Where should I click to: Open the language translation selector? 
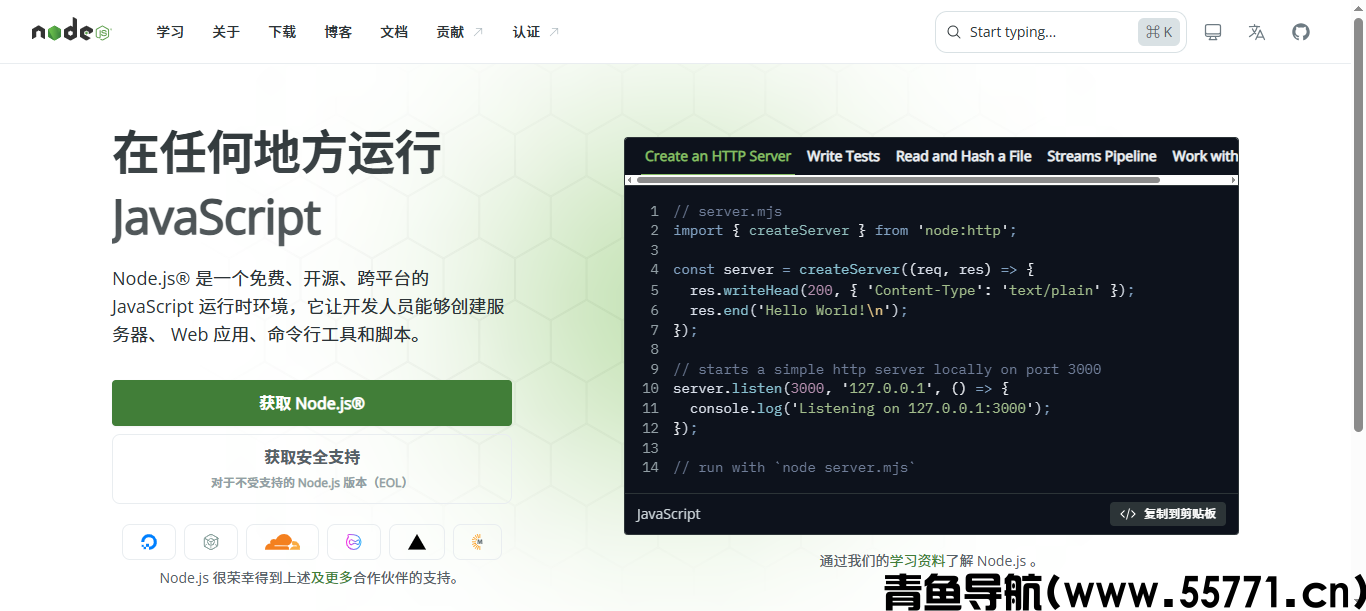point(1257,32)
